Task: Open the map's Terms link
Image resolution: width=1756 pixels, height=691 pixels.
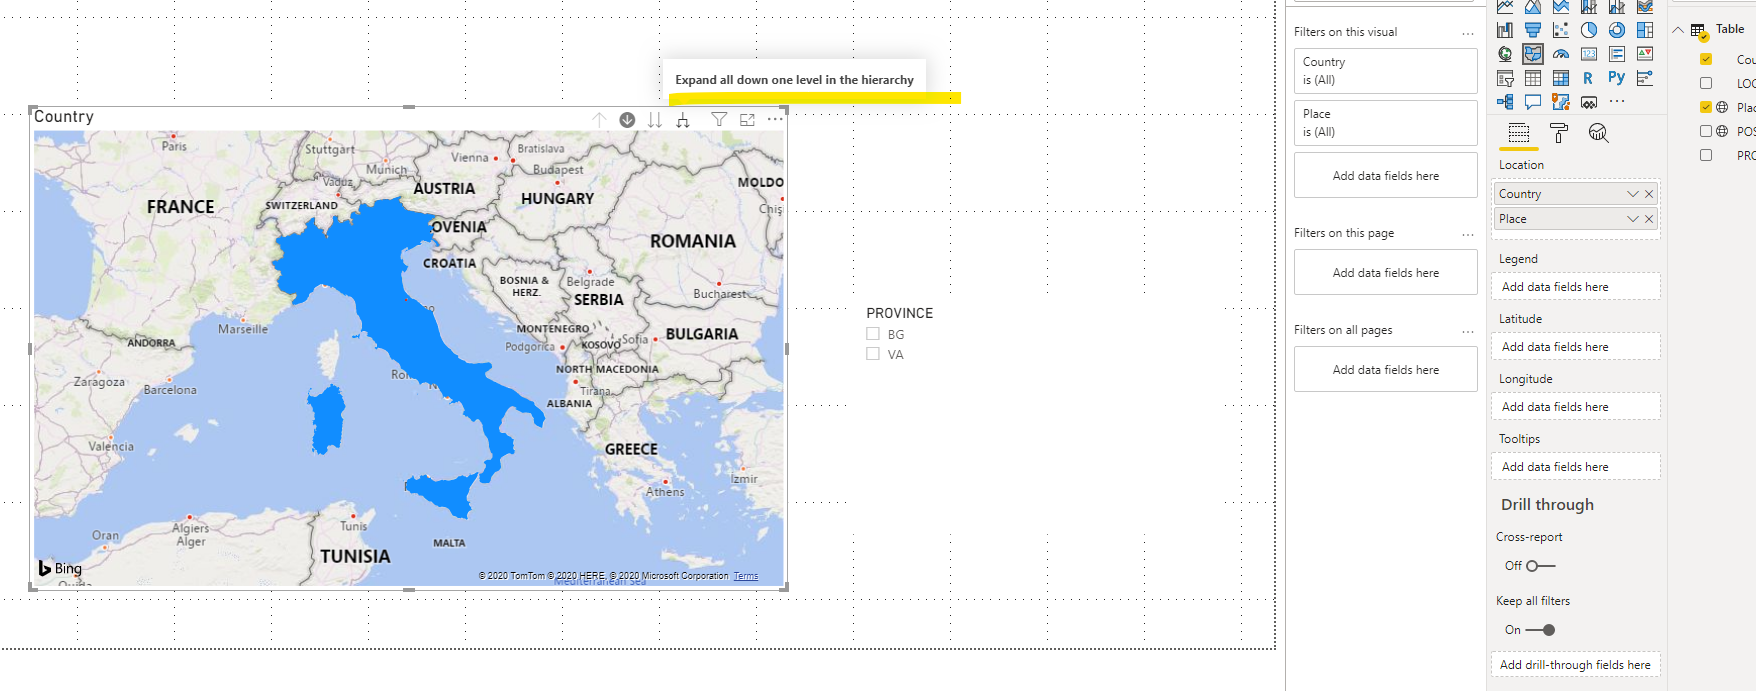Action: coord(746,576)
